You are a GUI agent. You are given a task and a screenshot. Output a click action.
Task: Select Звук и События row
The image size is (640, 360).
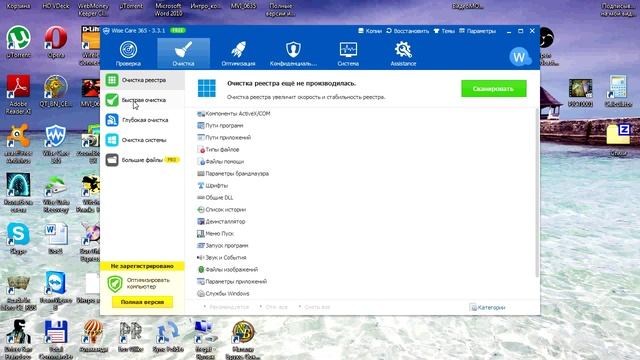(x=222, y=258)
